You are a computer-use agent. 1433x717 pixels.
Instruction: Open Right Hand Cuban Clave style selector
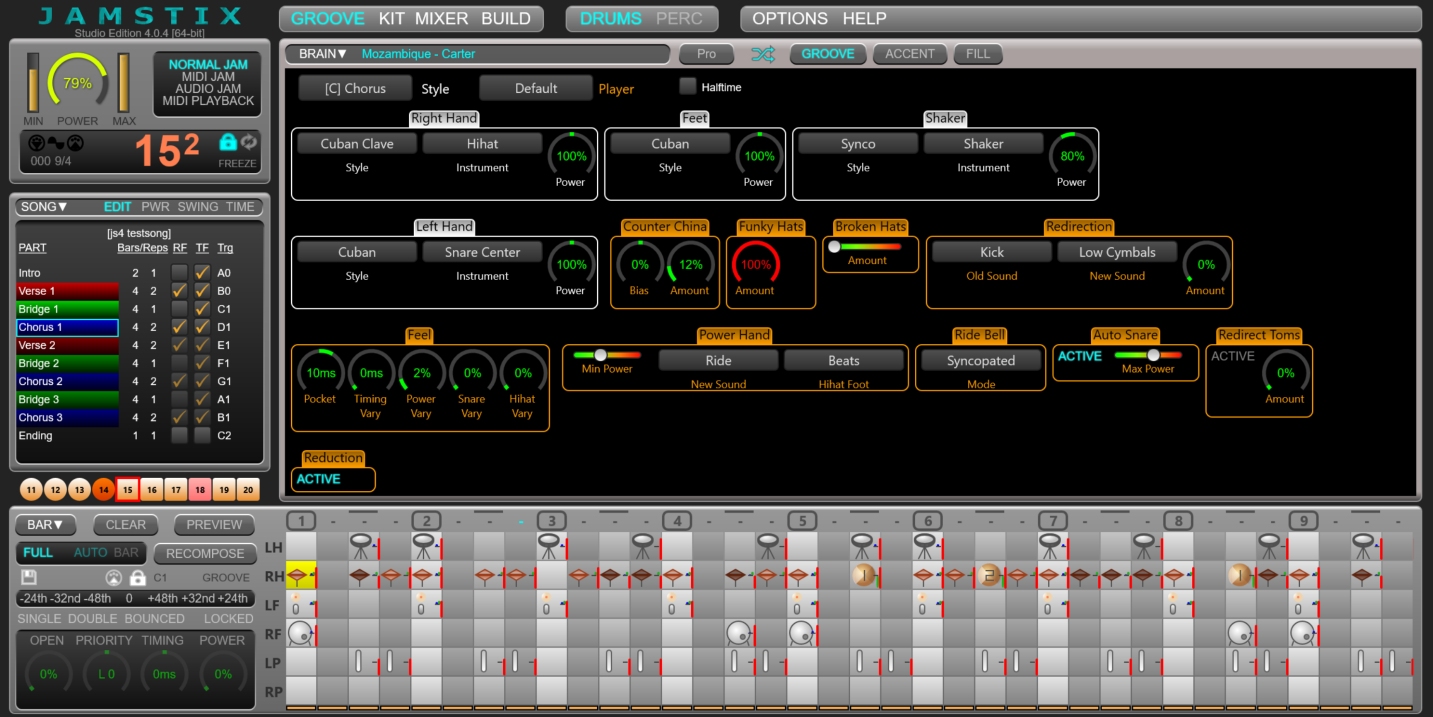357,143
